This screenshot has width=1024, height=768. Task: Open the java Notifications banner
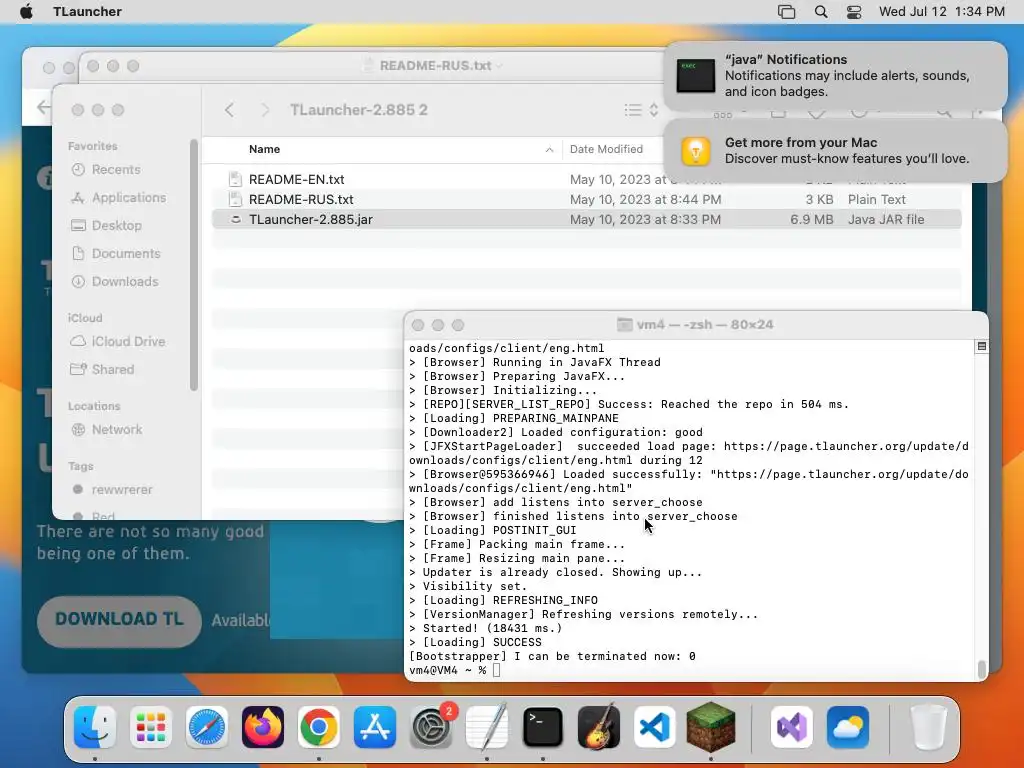pos(835,76)
